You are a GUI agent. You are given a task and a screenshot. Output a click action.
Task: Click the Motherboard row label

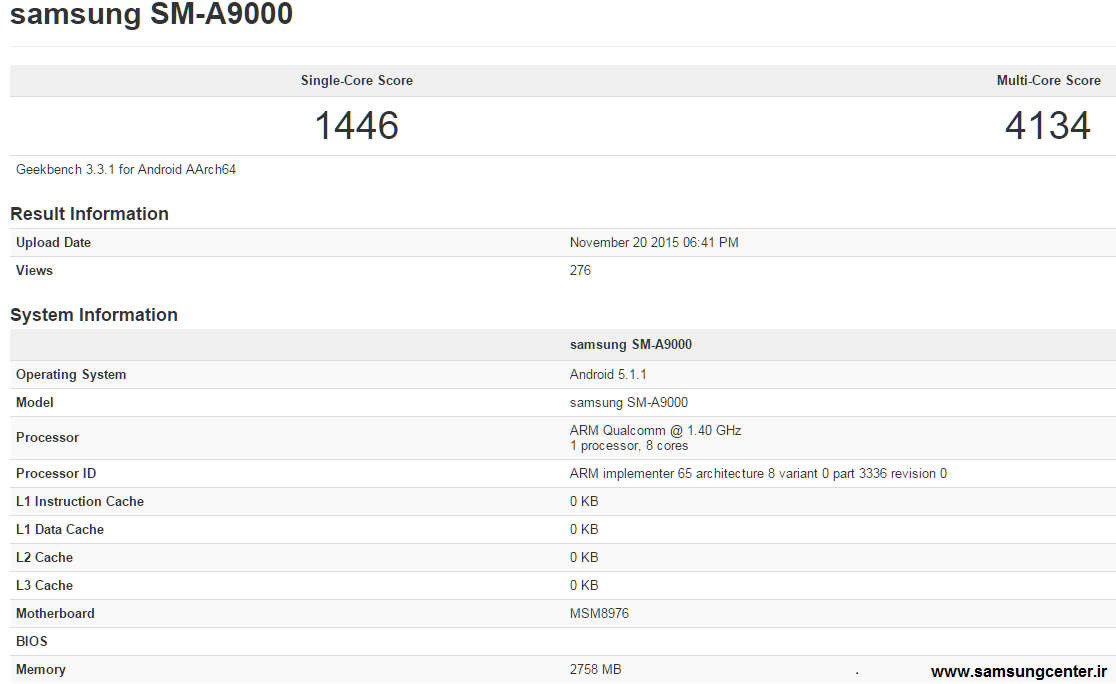(x=56, y=614)
